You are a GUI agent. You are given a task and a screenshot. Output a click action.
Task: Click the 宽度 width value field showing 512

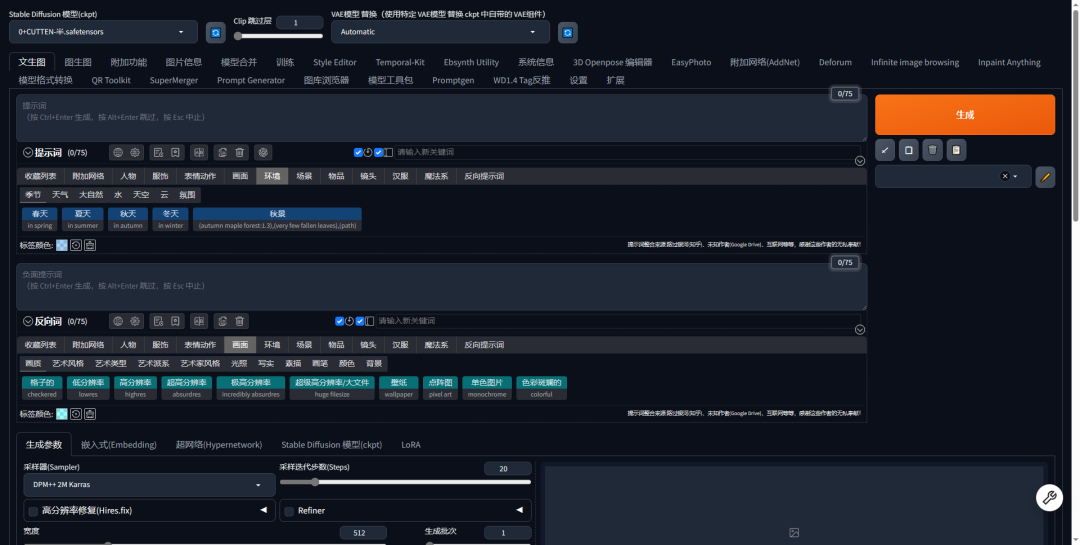coord(363,533)
